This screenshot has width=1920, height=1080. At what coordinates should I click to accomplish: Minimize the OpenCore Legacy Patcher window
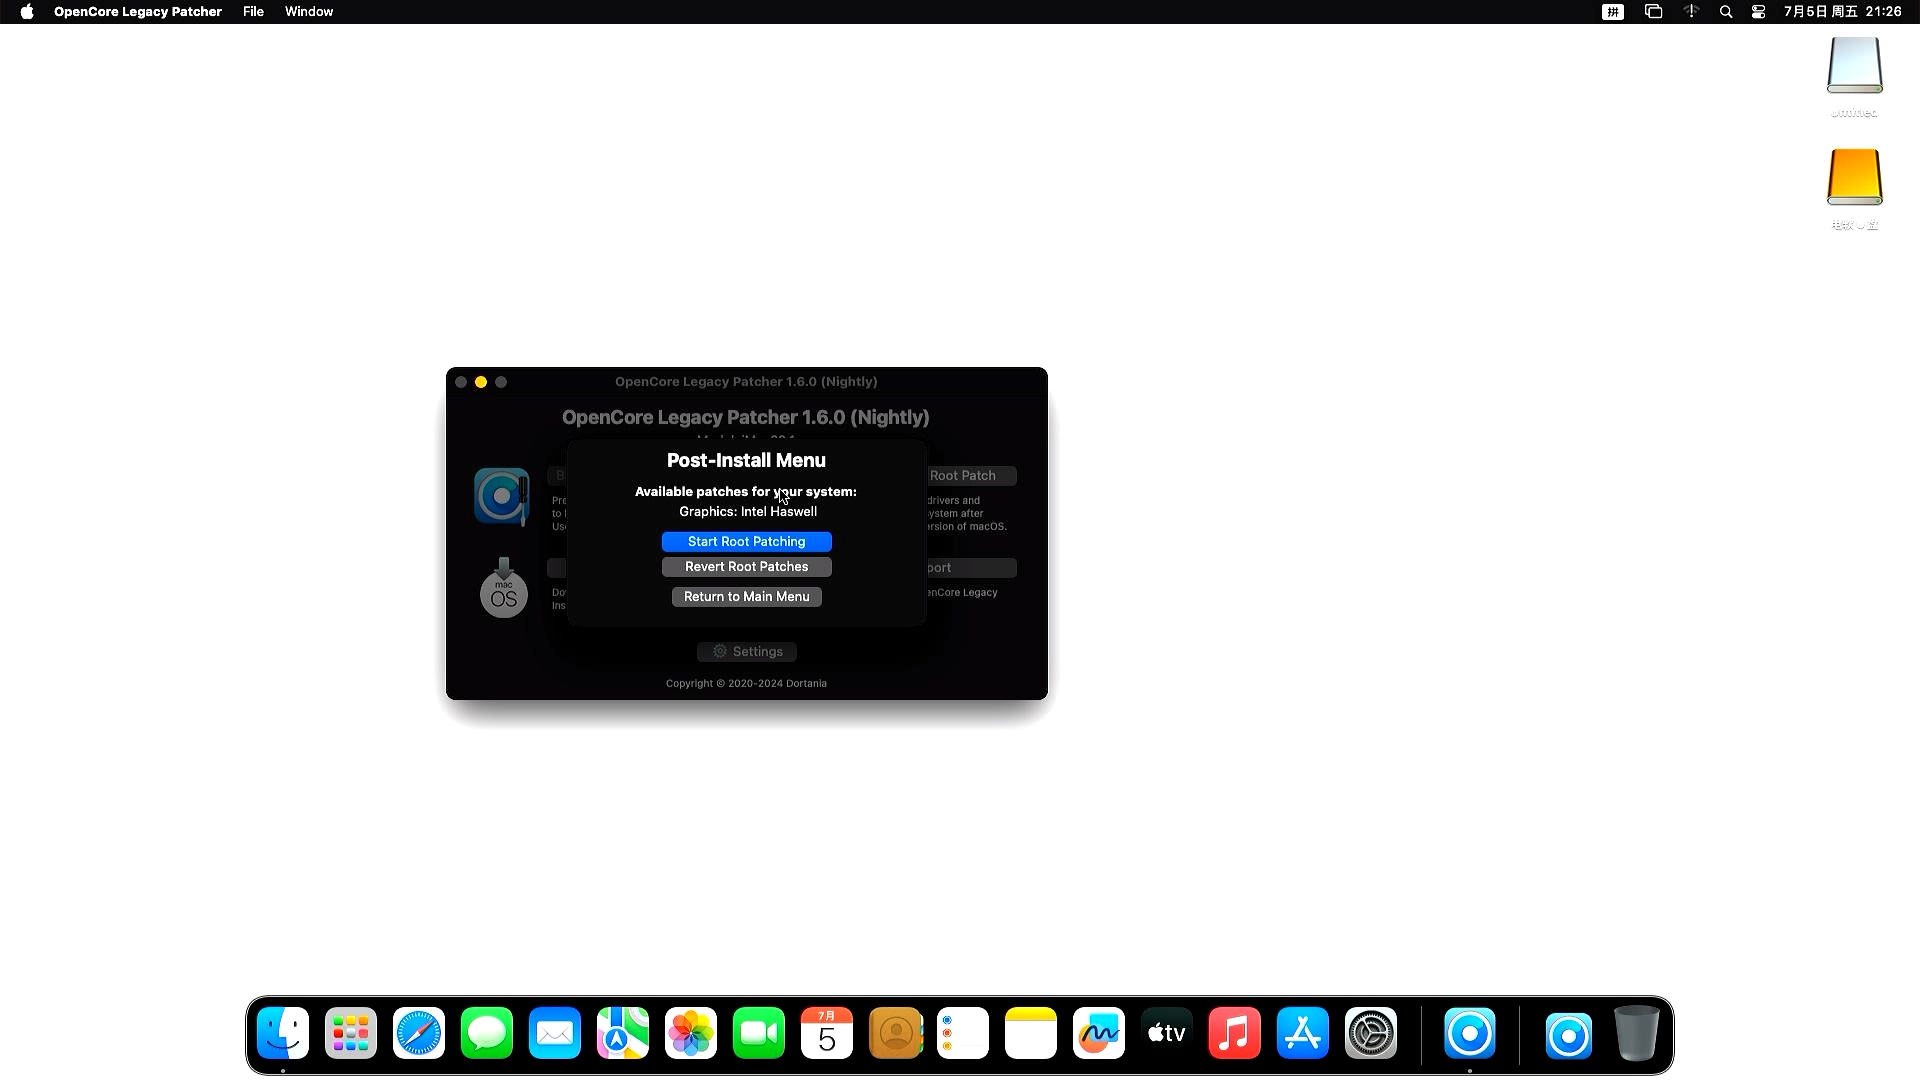point(481,382)
